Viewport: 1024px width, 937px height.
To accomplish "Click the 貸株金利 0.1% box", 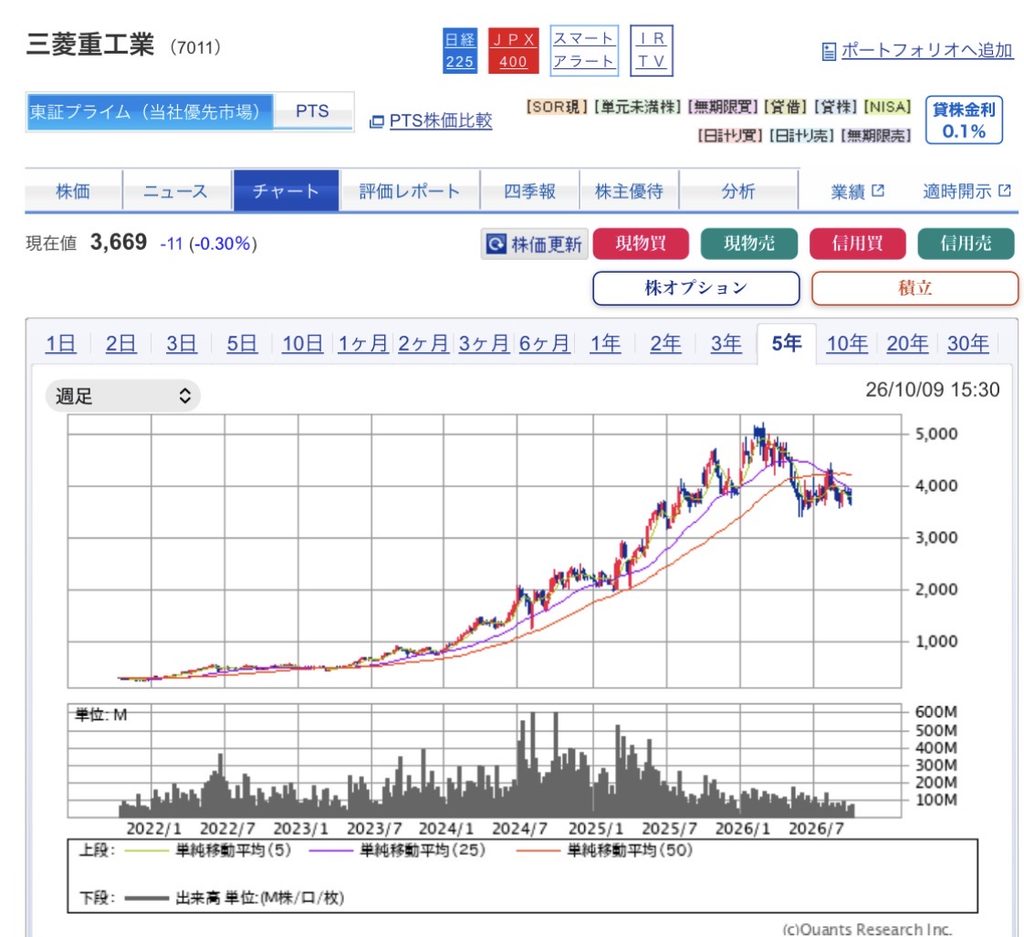I will (x=964, y=119).
